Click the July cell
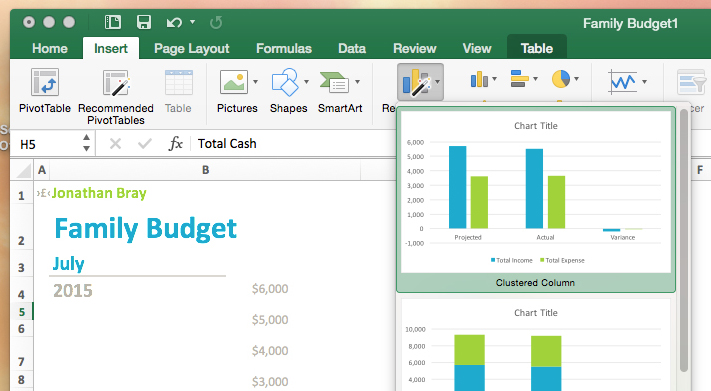 point(68,264)
